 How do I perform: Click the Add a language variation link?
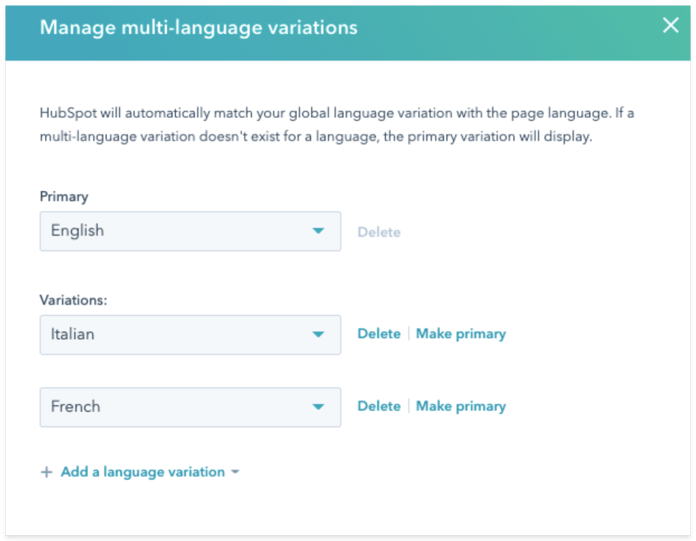pos(142,472)
